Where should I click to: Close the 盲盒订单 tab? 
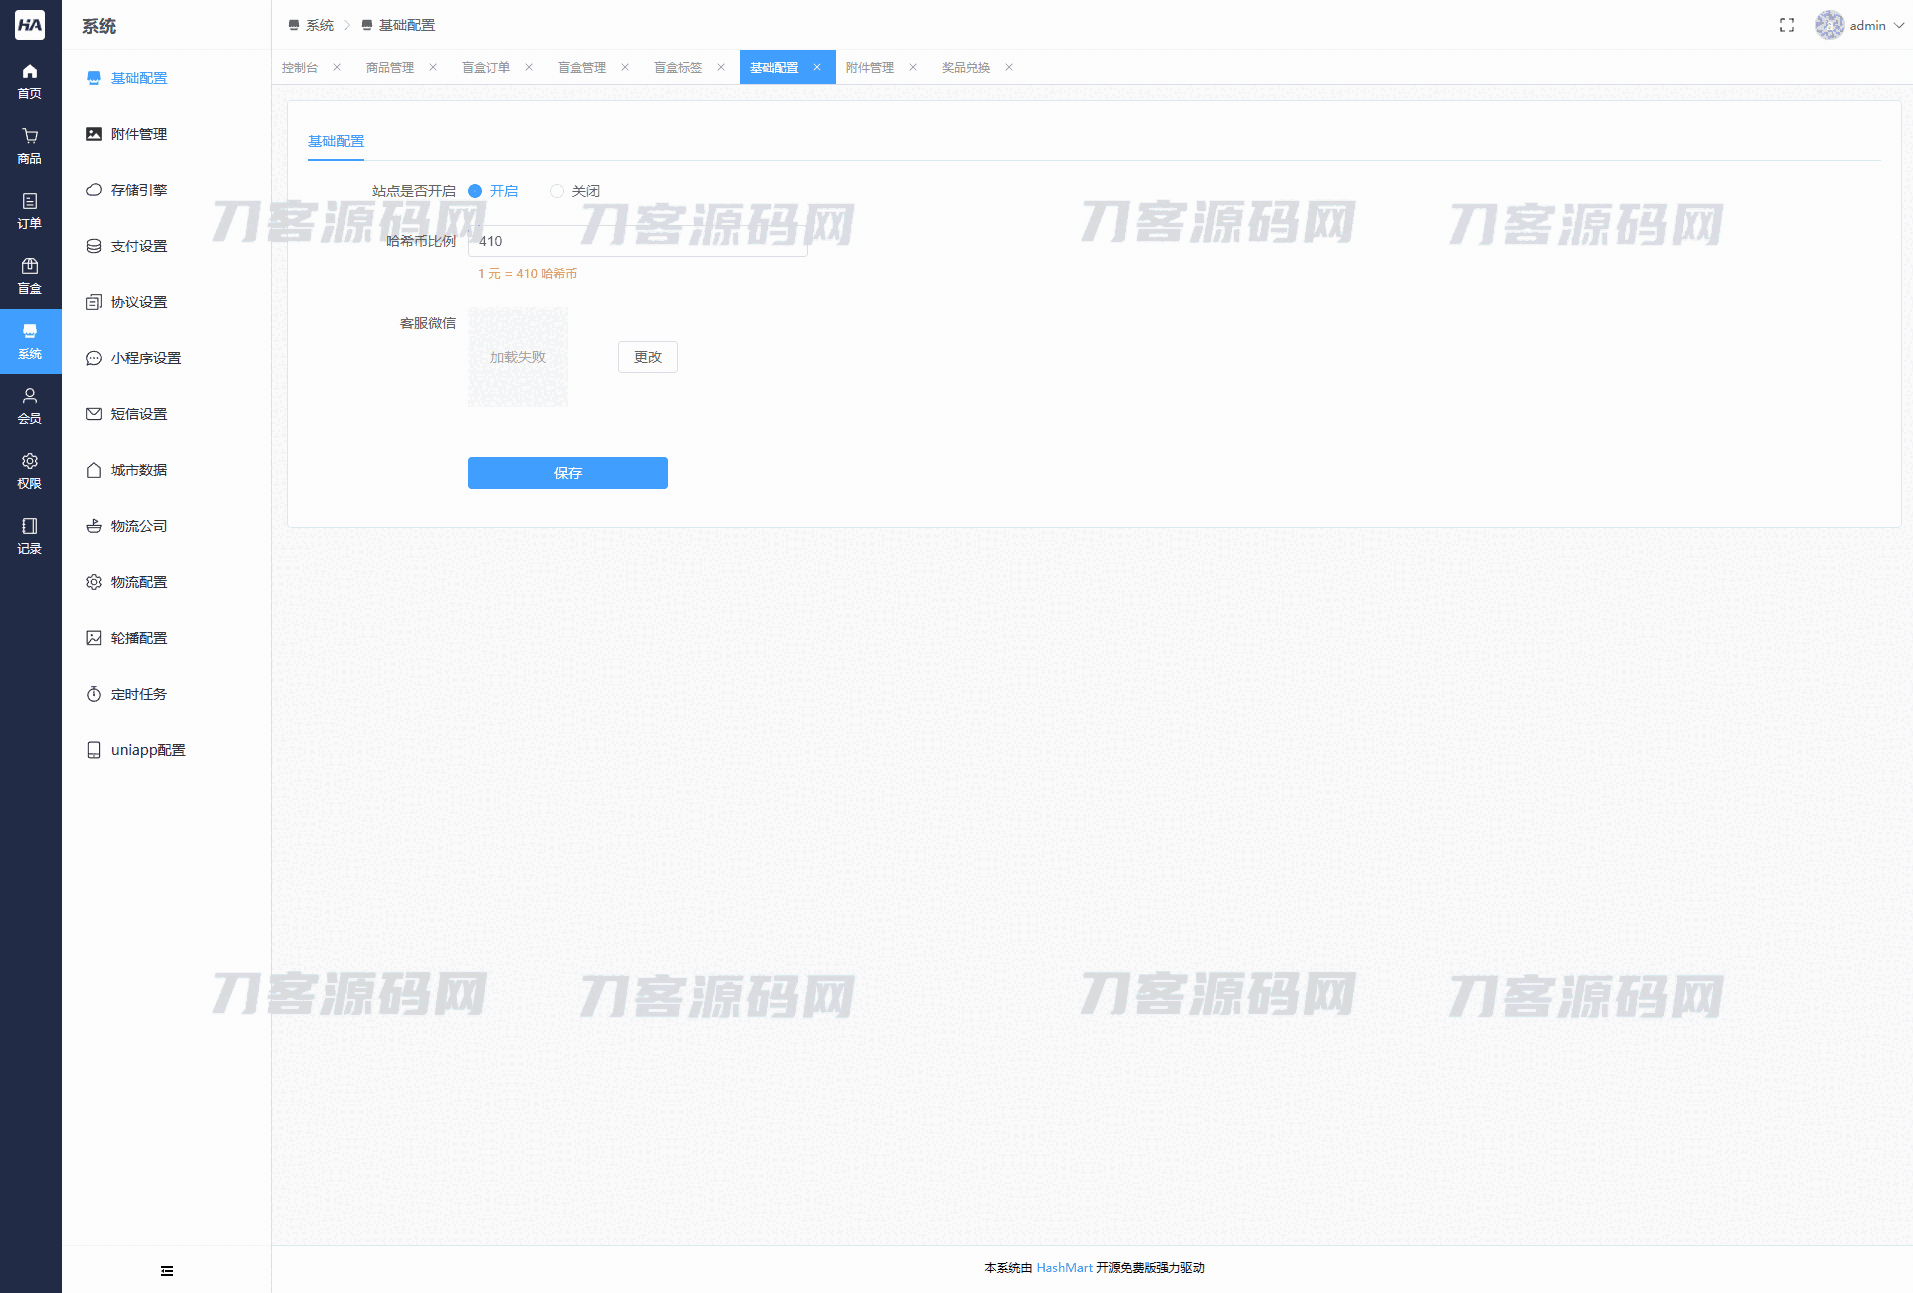pos(529,68)
